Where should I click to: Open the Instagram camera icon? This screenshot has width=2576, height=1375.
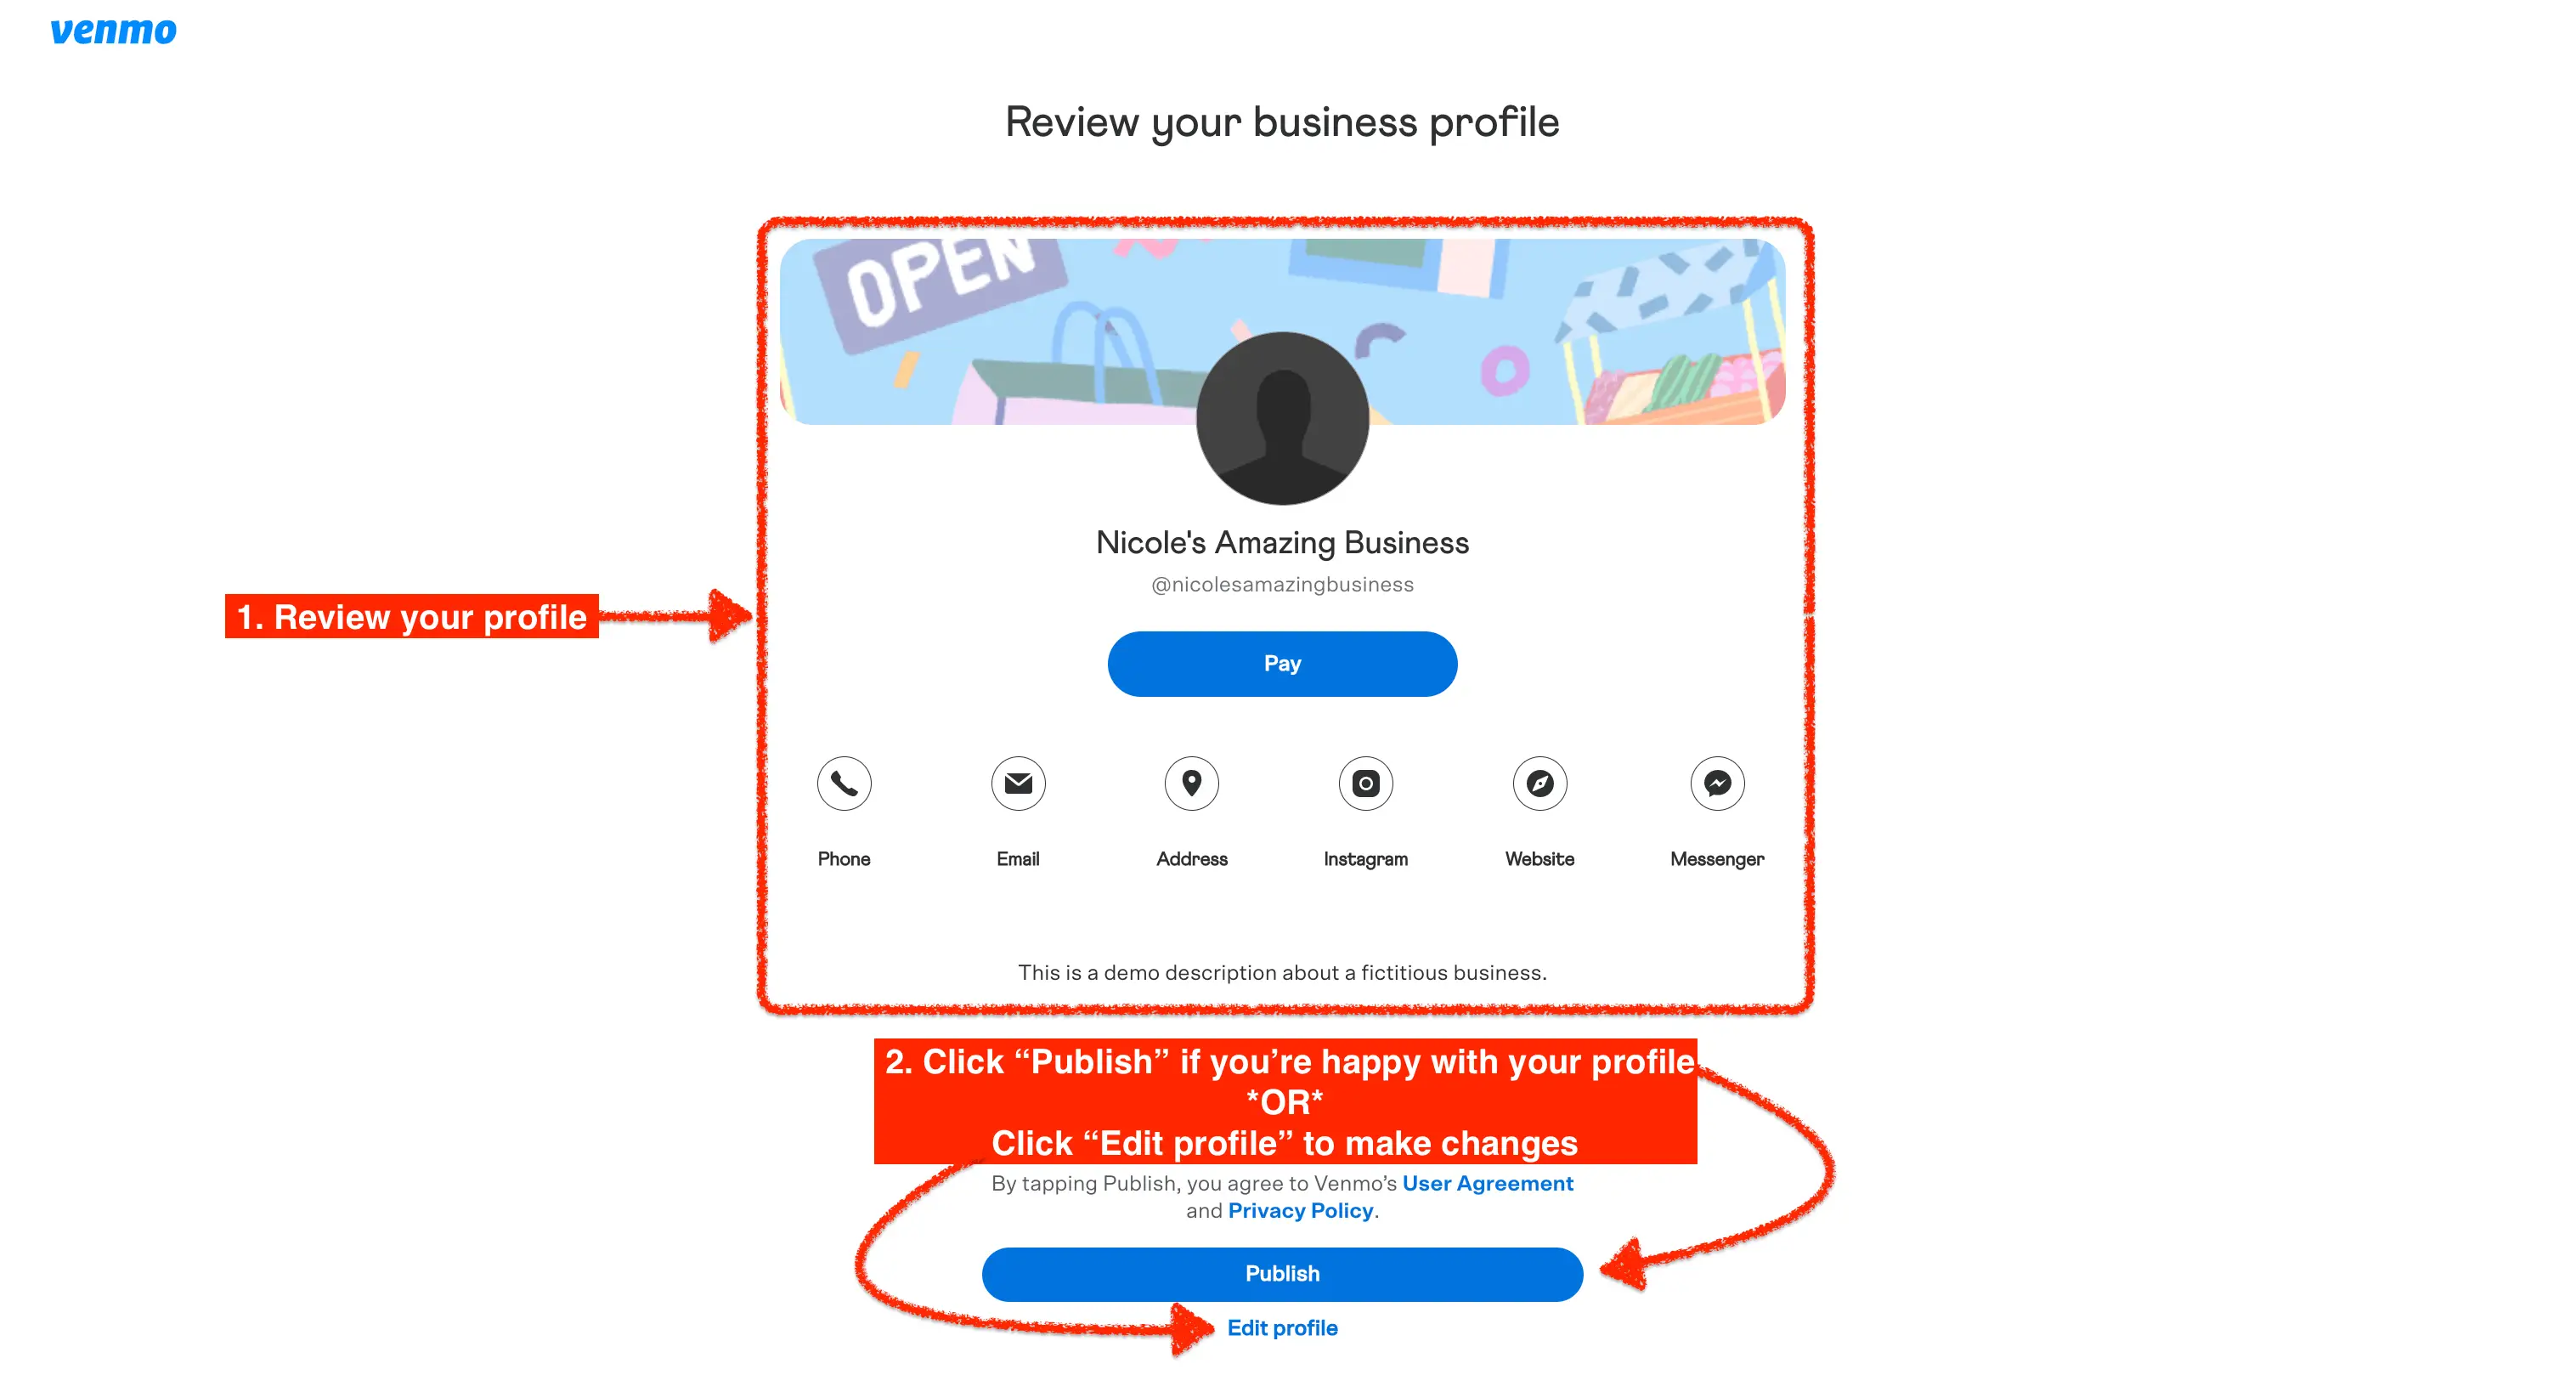[1366, 783]
